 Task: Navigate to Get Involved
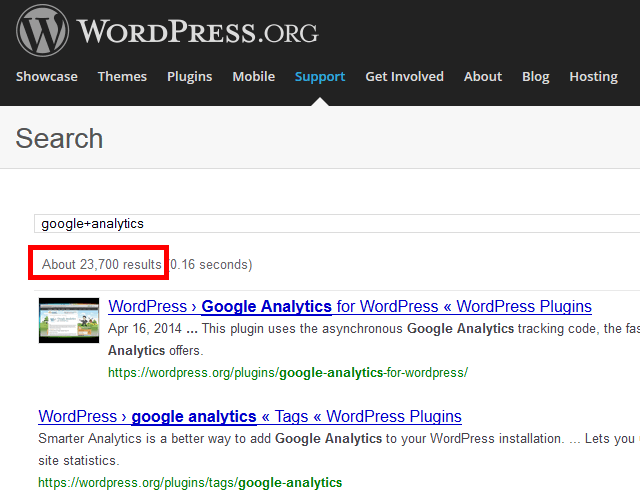click(404, 76)
